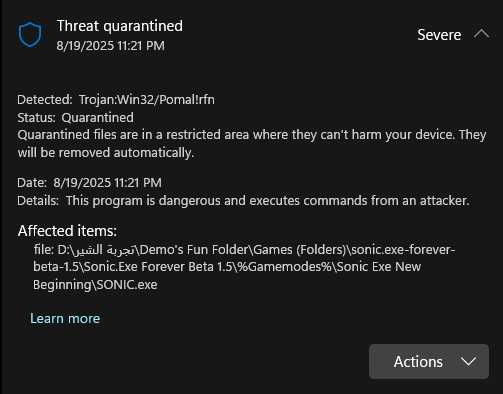Open the Learn more link

coord(65,318)
